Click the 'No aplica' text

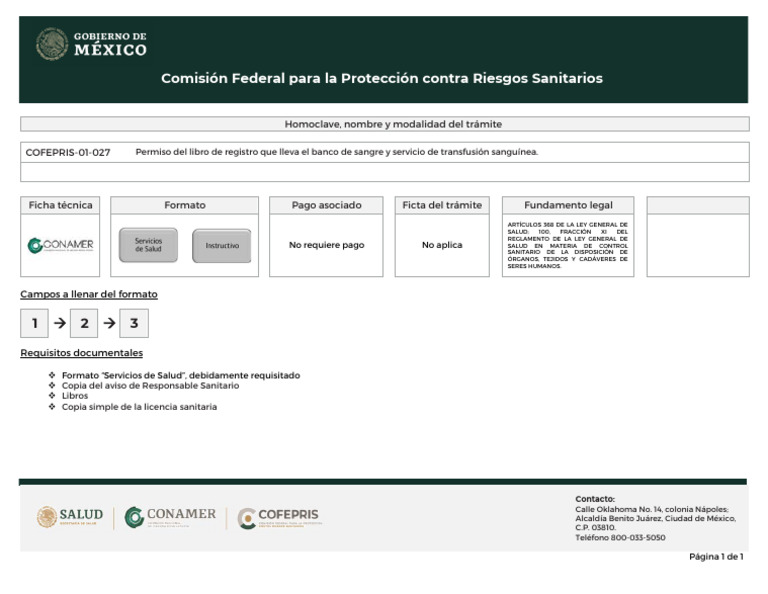click(442, 245)
